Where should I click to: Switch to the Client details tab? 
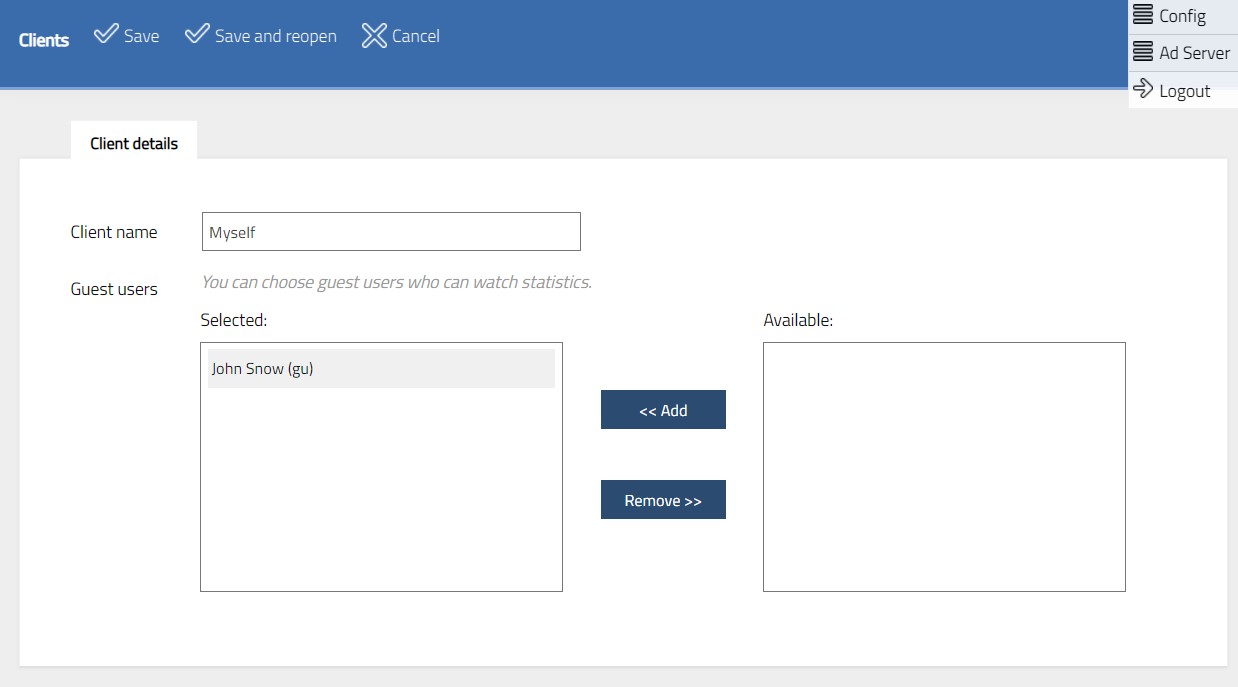[133, 142]
